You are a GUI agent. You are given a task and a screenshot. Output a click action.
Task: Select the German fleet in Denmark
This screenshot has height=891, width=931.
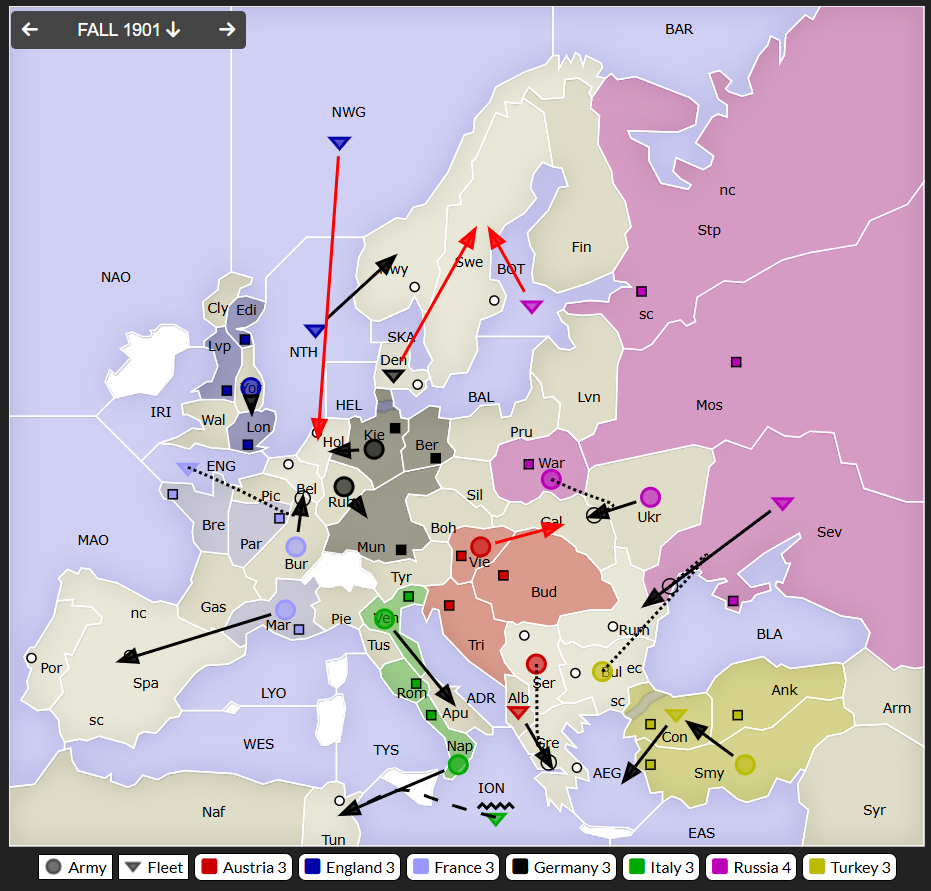393,376
